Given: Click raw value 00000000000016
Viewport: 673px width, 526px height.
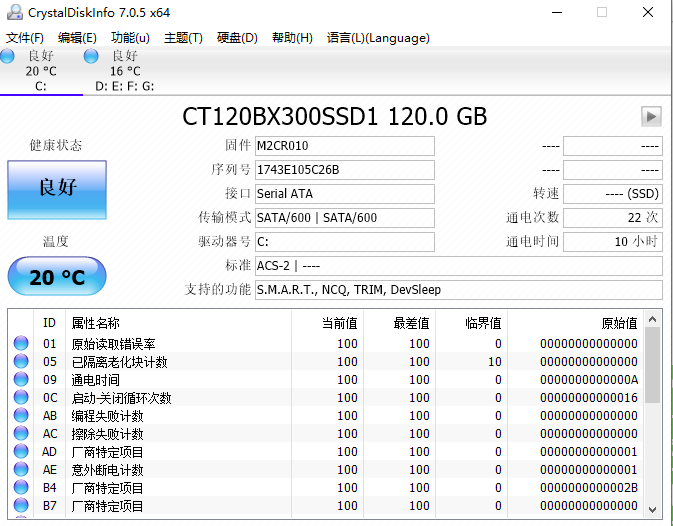Looking at the screenshot, I should coord(589,398).
